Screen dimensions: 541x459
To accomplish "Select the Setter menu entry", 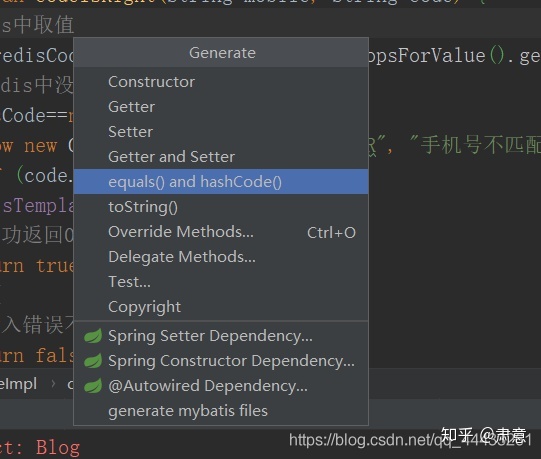I will tap(221, 132).
